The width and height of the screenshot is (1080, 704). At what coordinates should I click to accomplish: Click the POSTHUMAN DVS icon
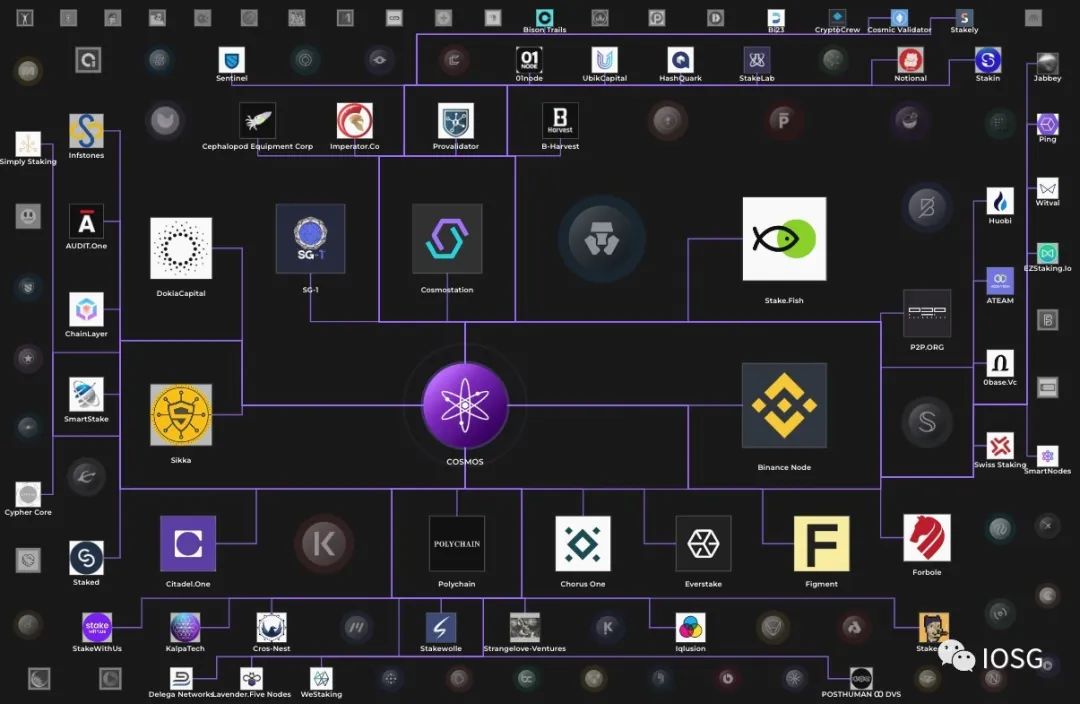(861, 679)
